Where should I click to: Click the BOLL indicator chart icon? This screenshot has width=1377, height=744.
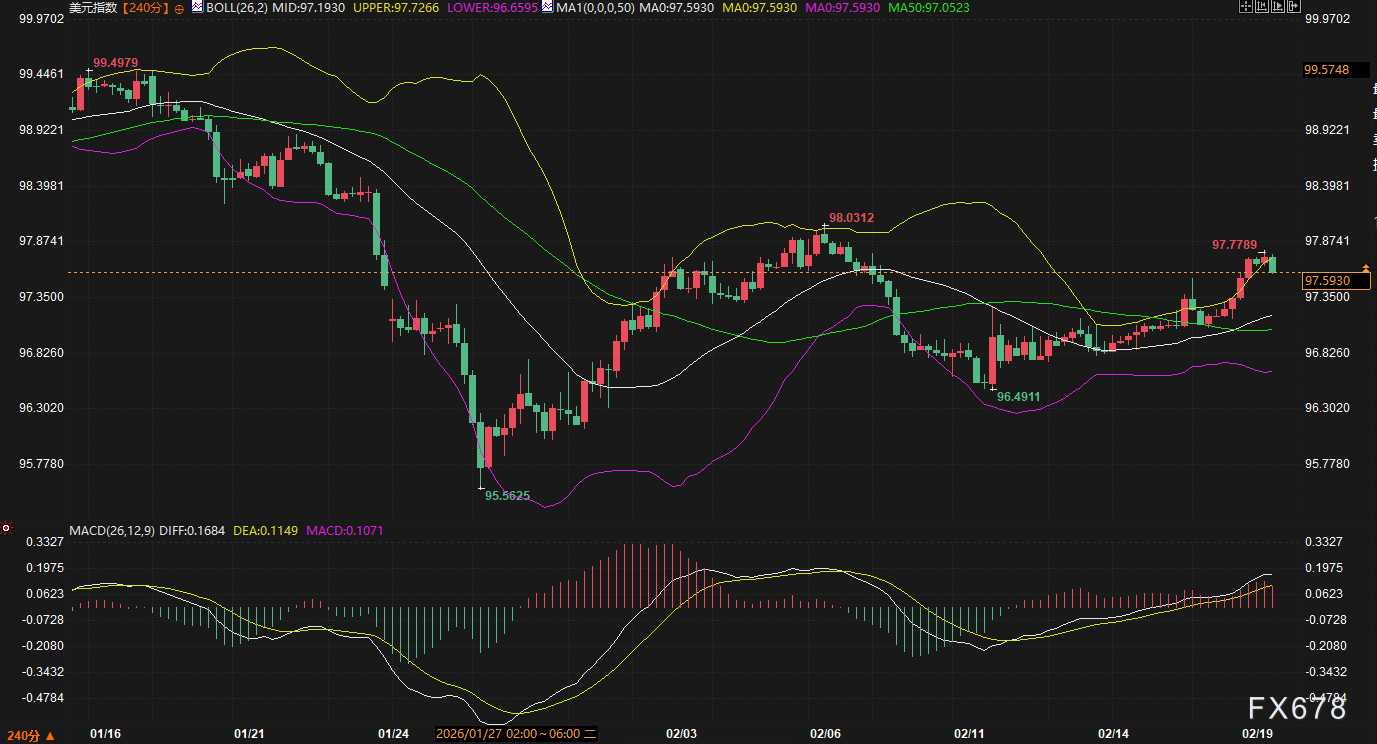coord(198,7)
